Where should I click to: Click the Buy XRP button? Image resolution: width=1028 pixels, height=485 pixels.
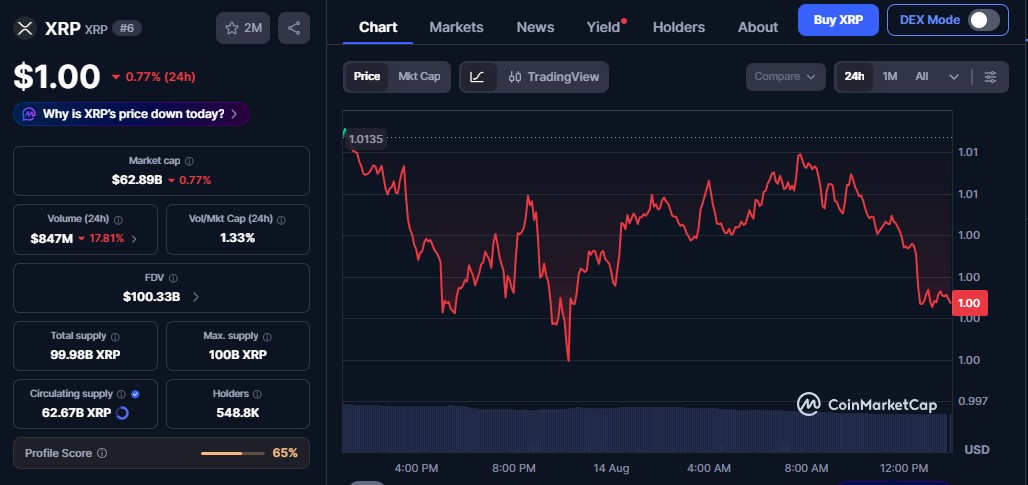[838, 20]
